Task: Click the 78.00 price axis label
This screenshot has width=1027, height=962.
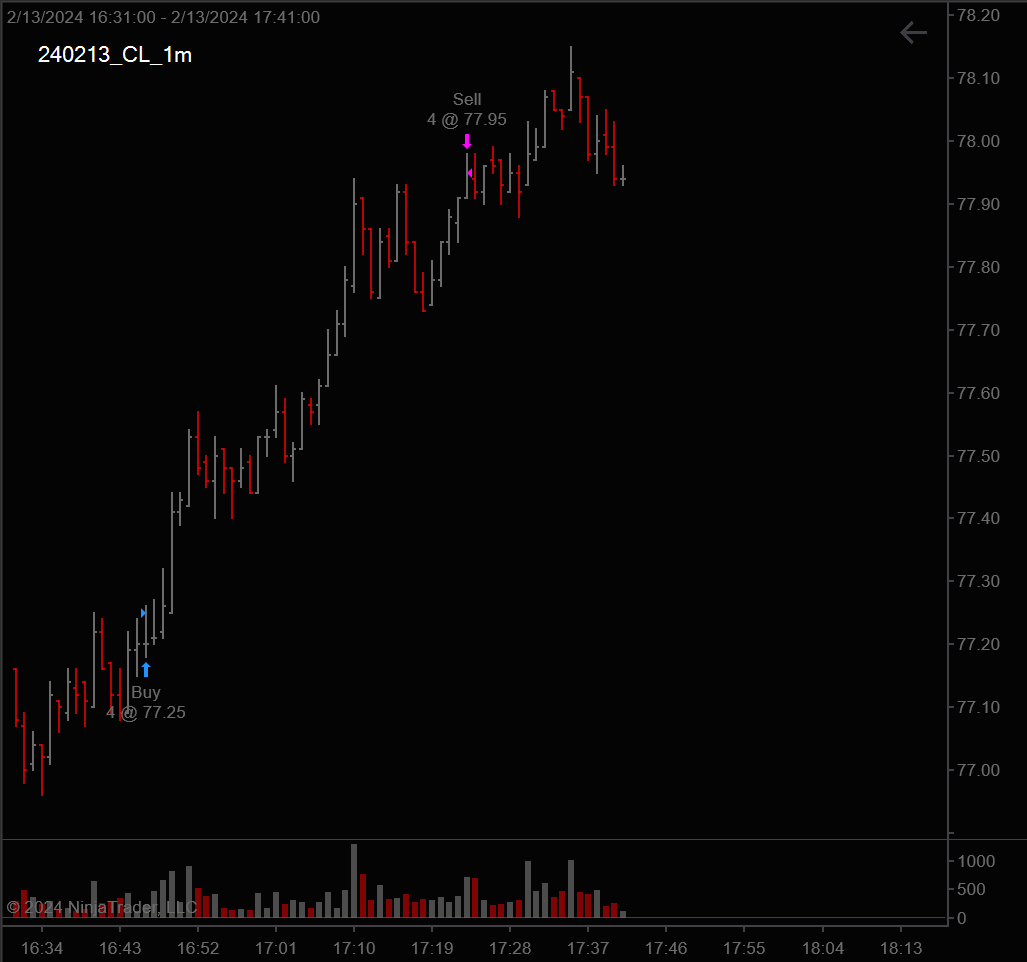Action: (979, 141)
